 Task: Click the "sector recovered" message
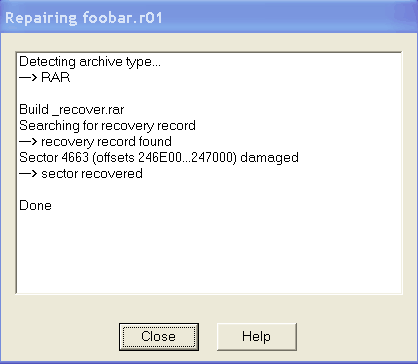click(92, 174)
